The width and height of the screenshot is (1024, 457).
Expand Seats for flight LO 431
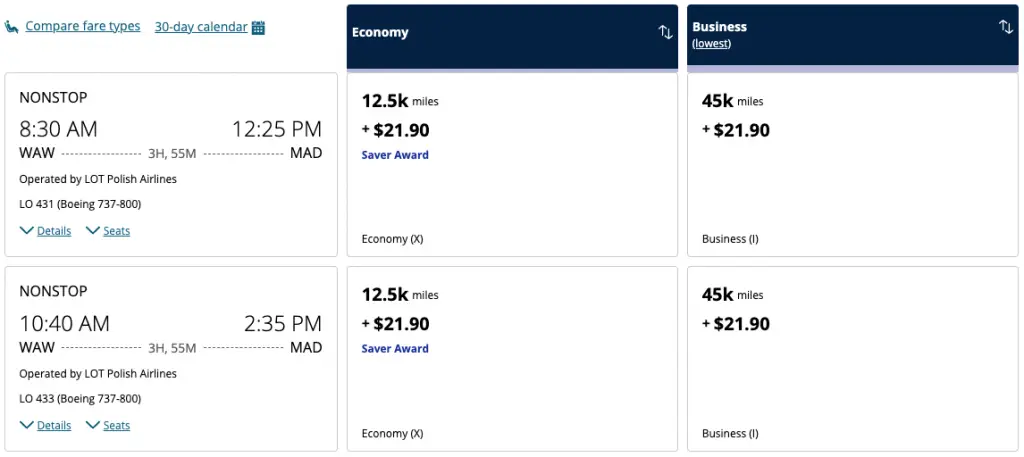(108, 231)
